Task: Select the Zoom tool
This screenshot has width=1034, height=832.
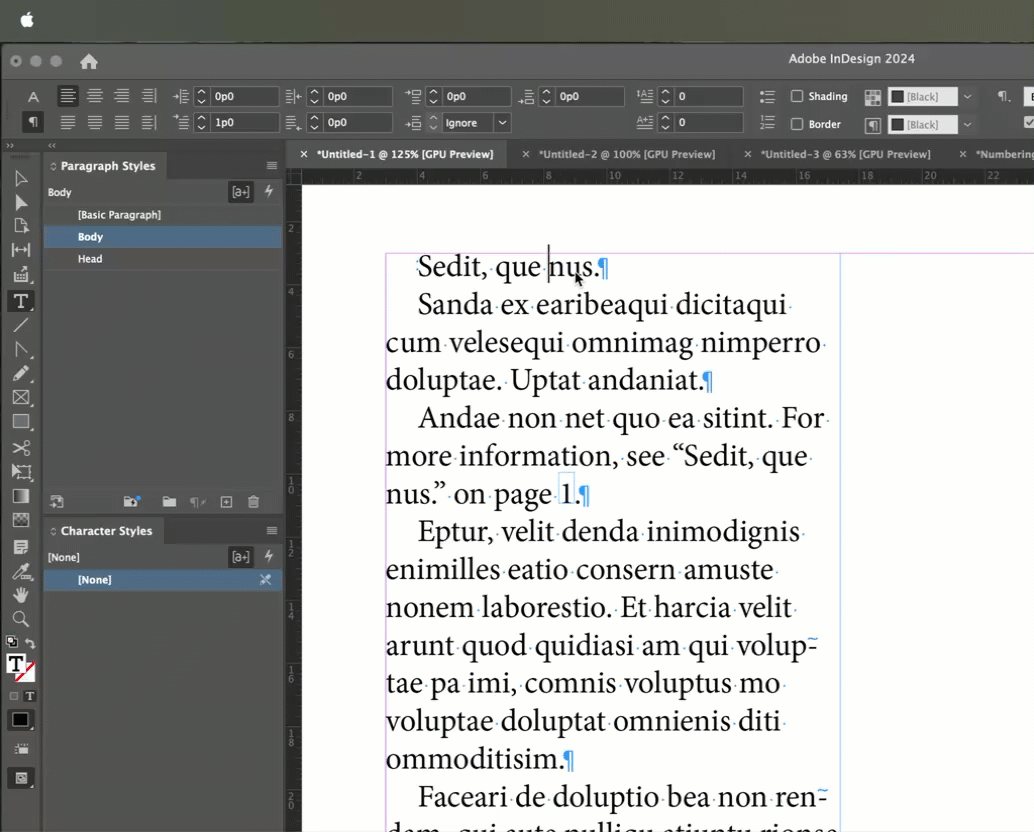Action: point(20,619)
